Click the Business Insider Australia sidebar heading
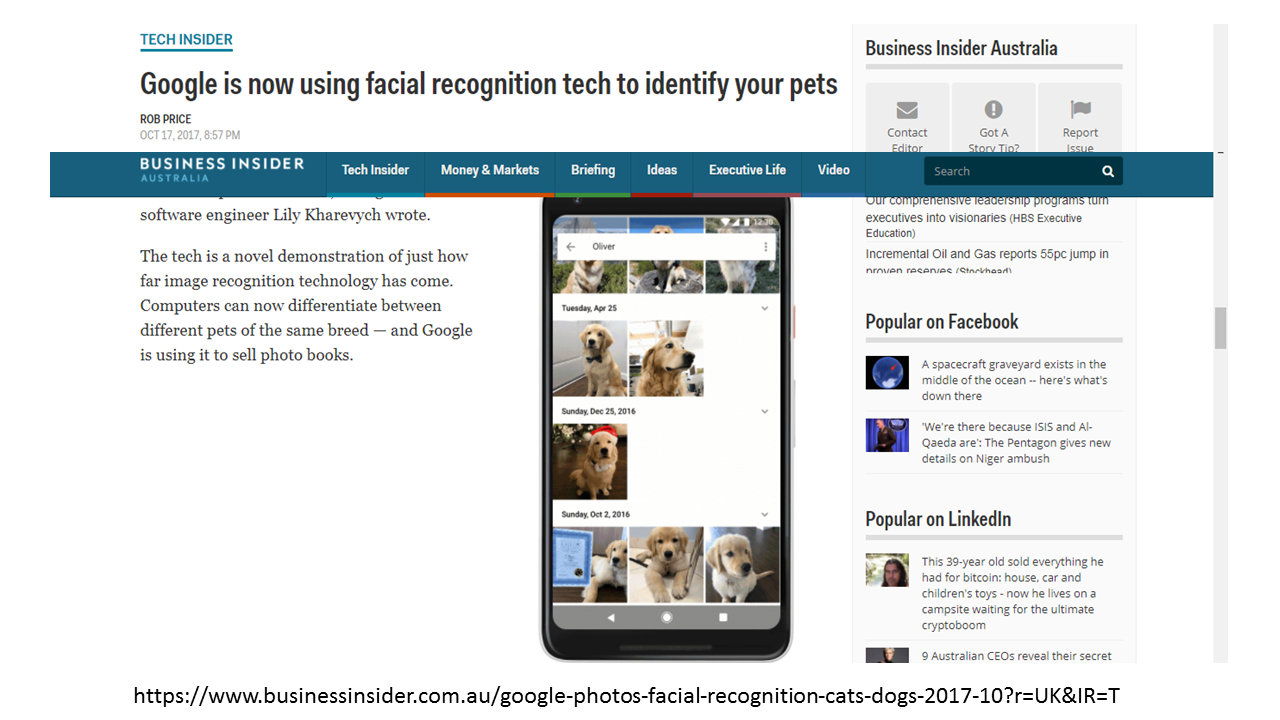This screenshot has width=1280, height=720. click(961, 48)
